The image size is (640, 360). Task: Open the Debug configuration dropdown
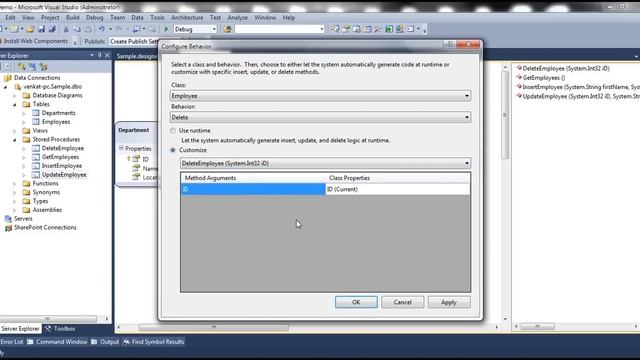tap(196, 29)
